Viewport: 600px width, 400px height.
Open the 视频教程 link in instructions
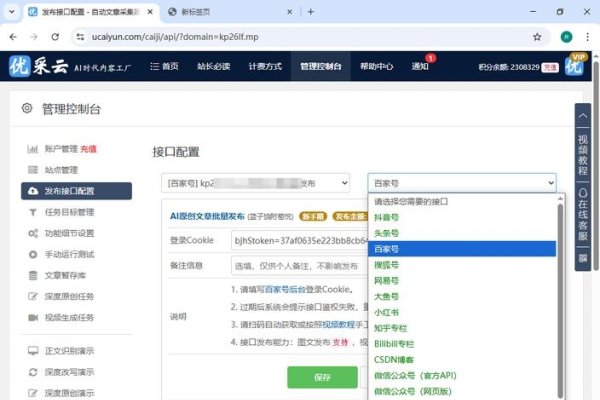point(339,325)
